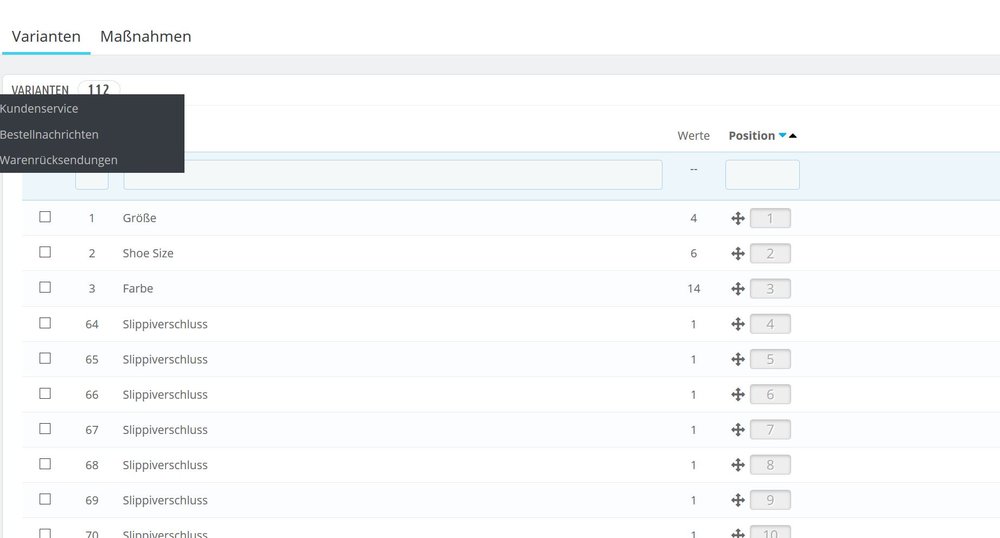Screen dimensions: 1000x538
Task: Click ID cell 65 in the table
Action: [92, 360]
